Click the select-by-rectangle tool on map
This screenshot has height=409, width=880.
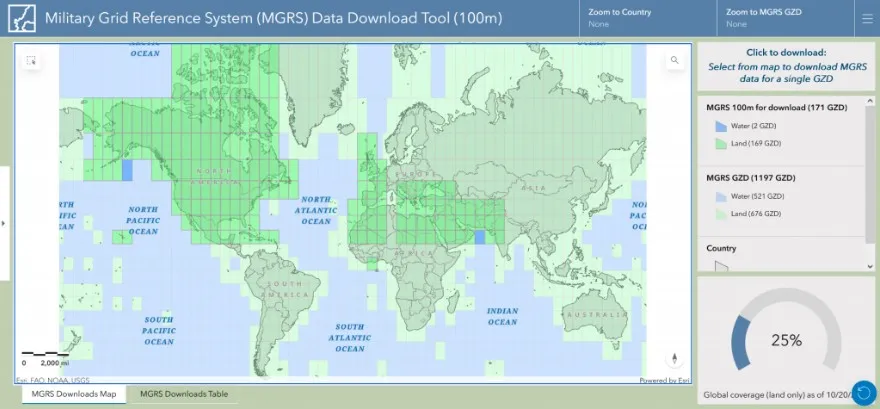click(x=32, y=61)
